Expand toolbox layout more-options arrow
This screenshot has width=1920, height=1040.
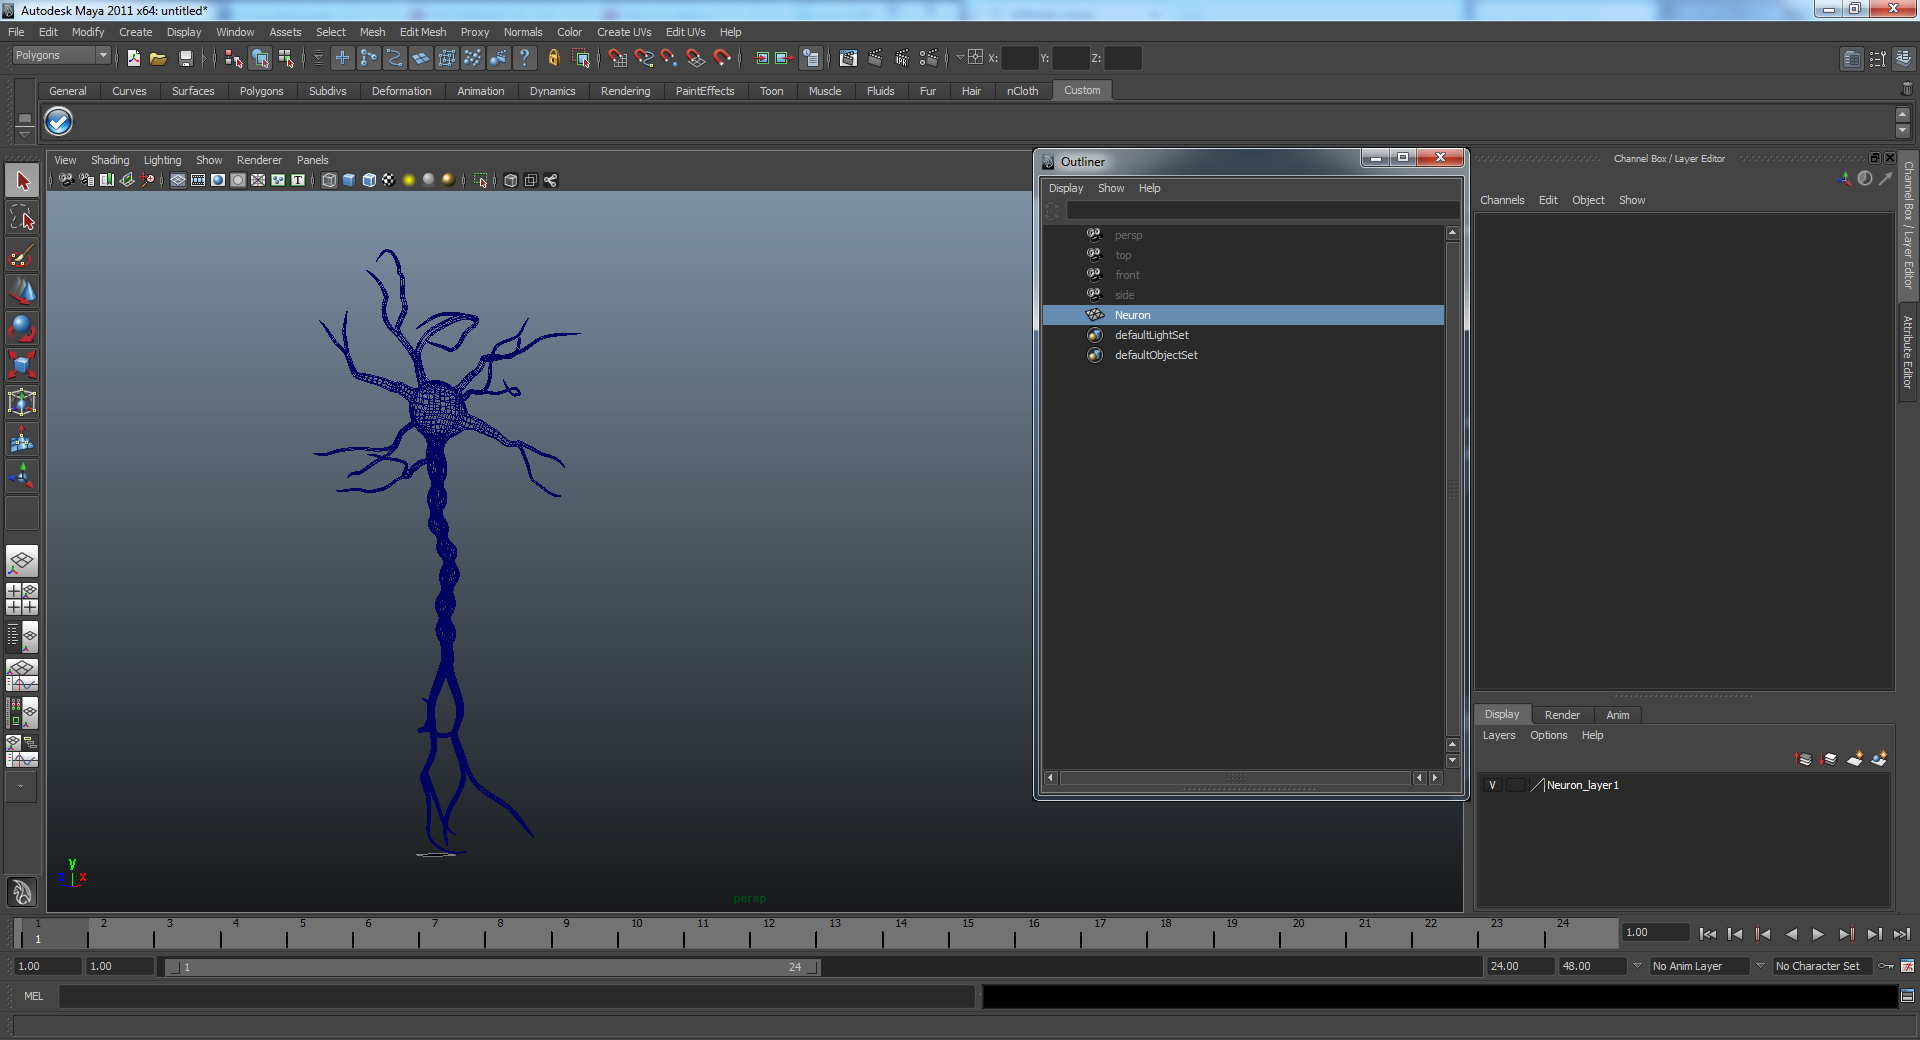pyautogui.click(x=21, y=787)
